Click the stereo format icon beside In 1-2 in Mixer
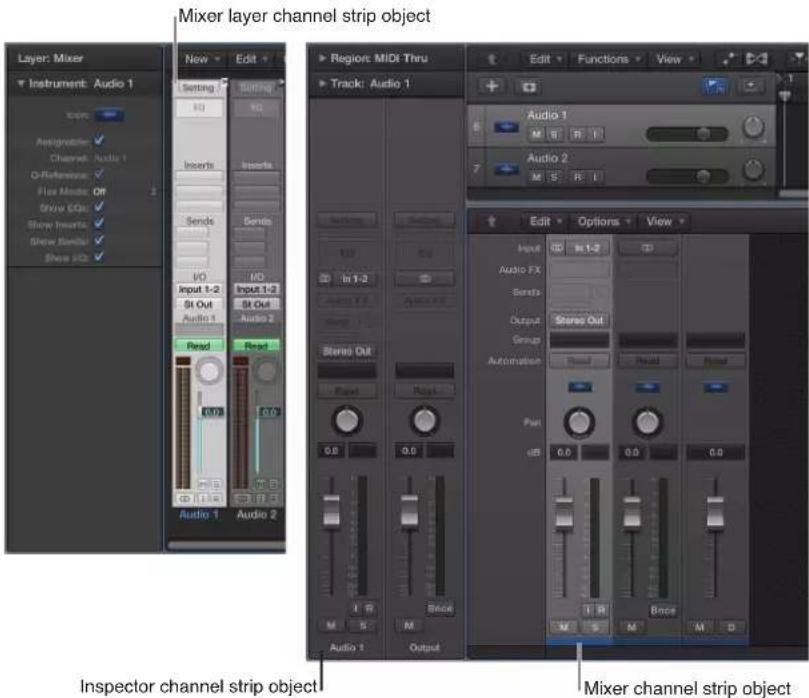809x698 pixels. click(x=557, y=248)
